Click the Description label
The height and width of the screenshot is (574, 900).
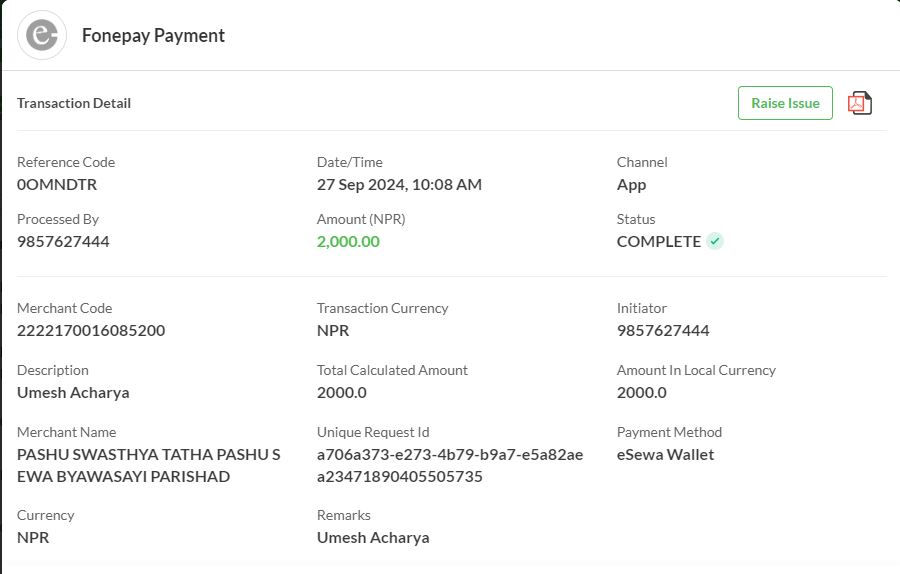pos(53,370)
